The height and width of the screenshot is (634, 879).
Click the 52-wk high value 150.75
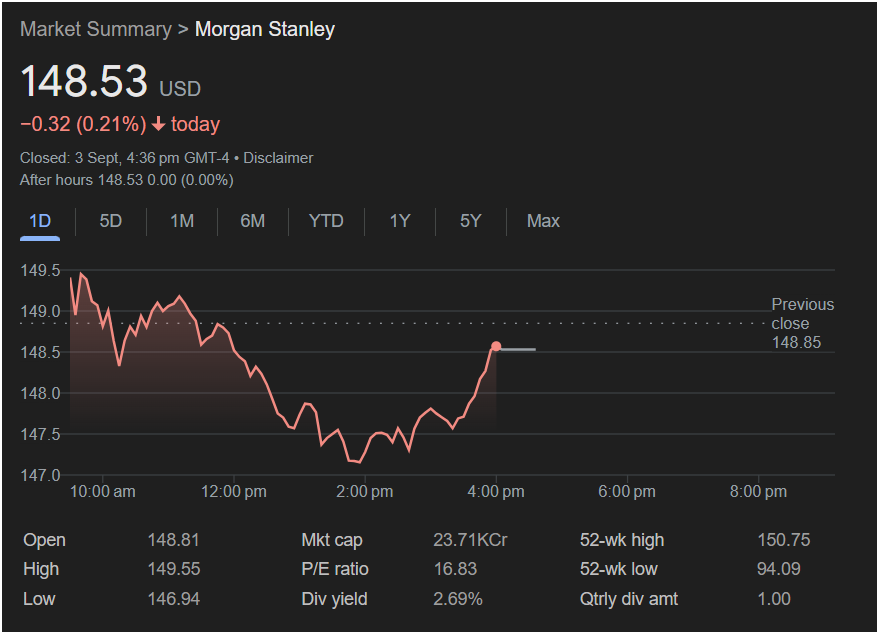pos(784,540)
